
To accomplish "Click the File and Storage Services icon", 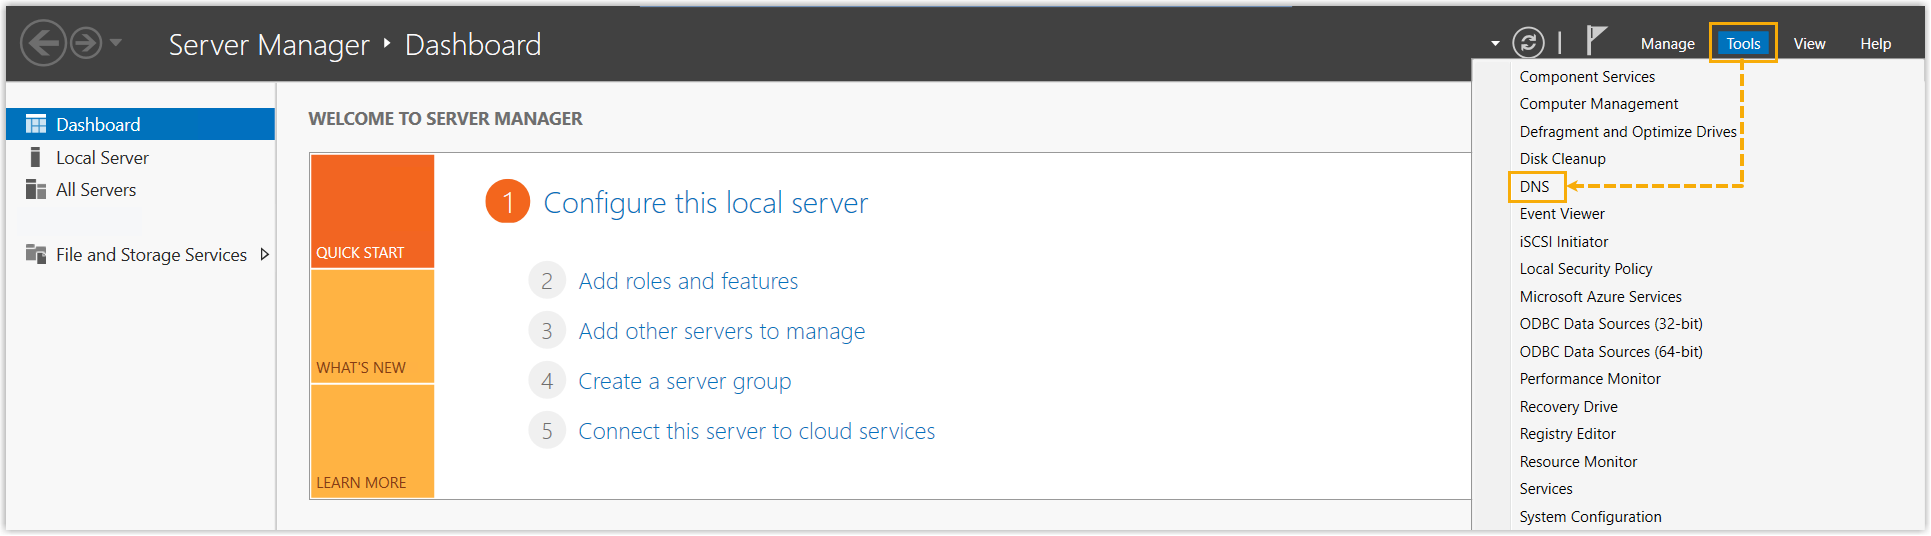I will click(x=36, y=254).
